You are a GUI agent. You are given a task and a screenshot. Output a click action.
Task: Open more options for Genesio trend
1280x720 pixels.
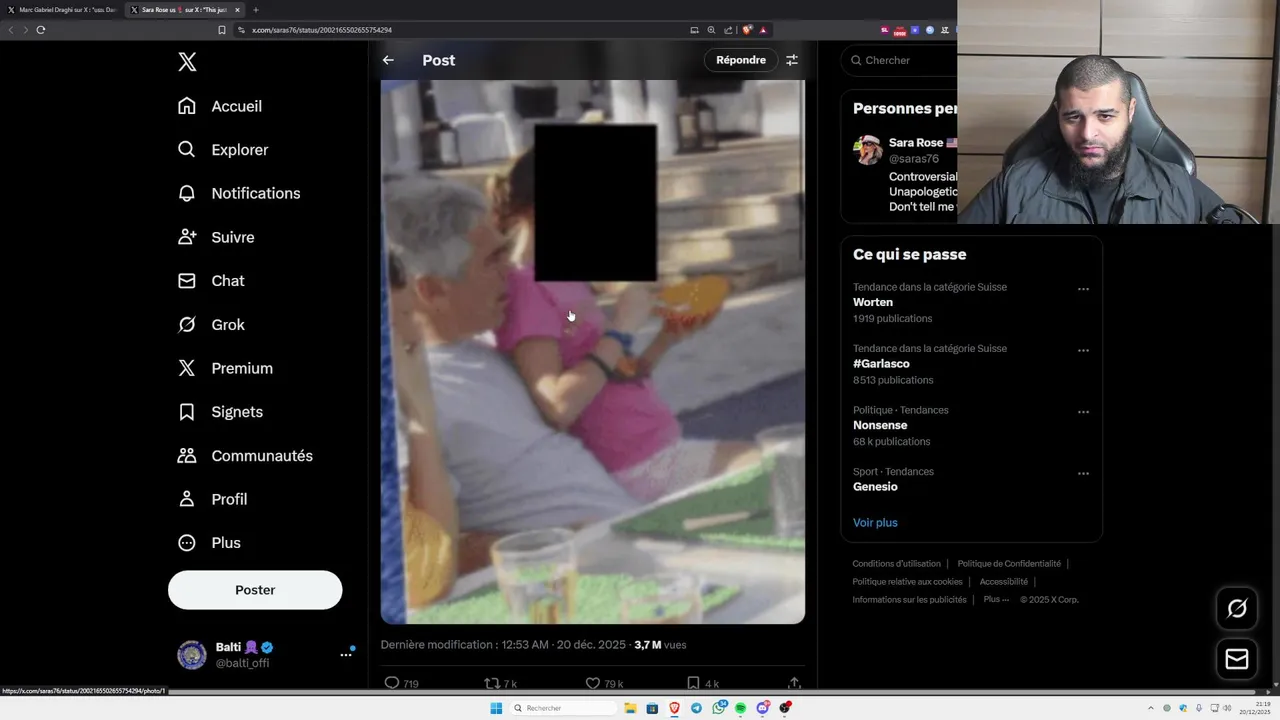pos(1083,474)
